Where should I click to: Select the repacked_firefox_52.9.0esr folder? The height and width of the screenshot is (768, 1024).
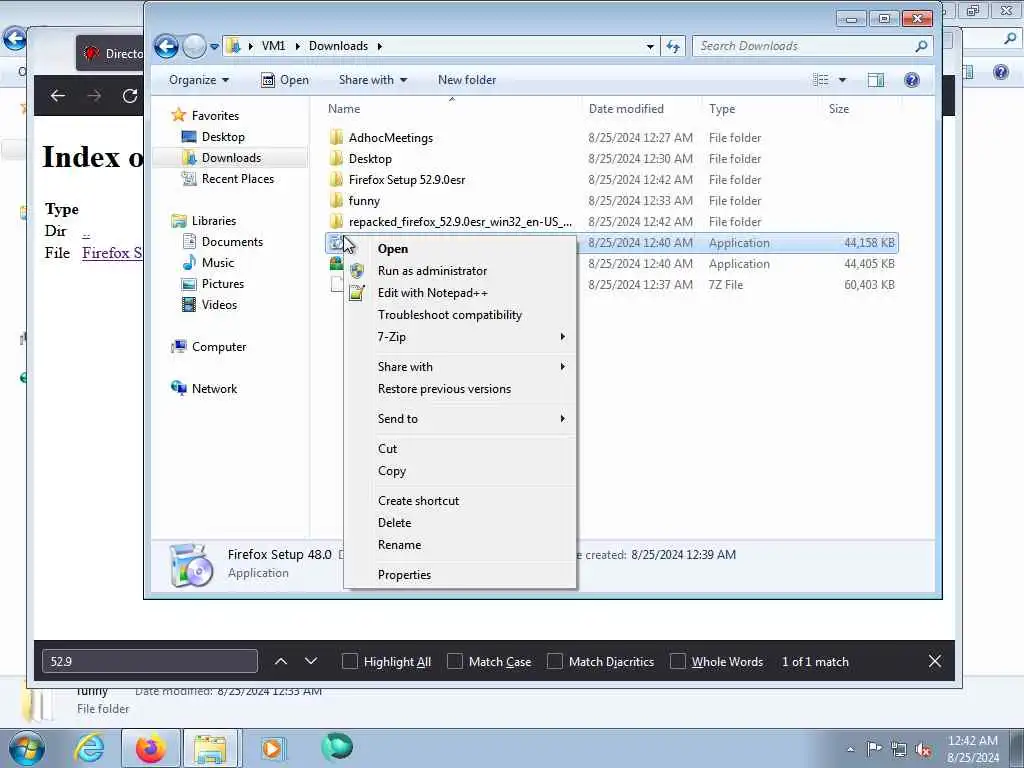tap(460, 221)
